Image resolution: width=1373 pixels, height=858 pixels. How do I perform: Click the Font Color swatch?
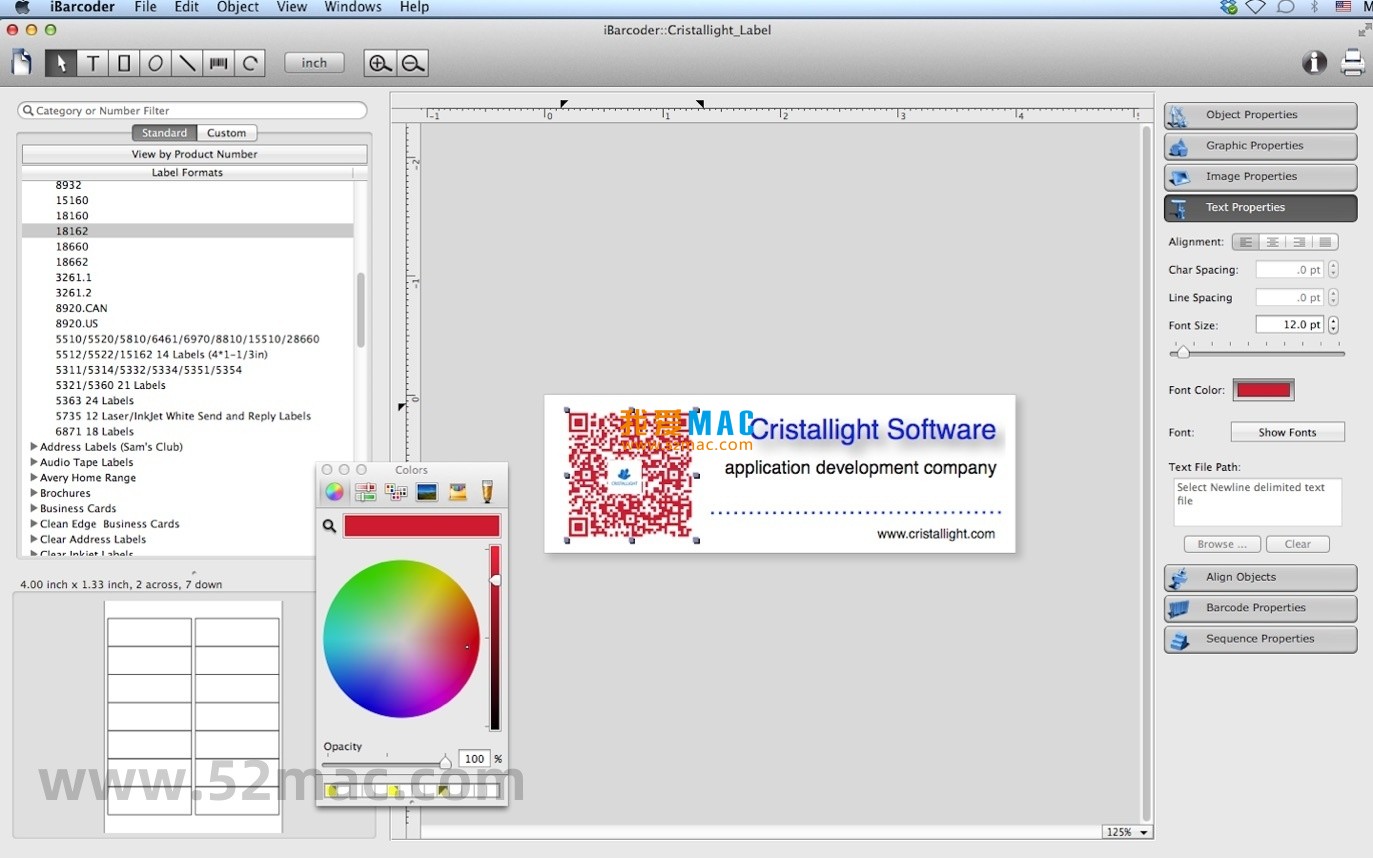pyautogui.click(x=1263, y=390)
